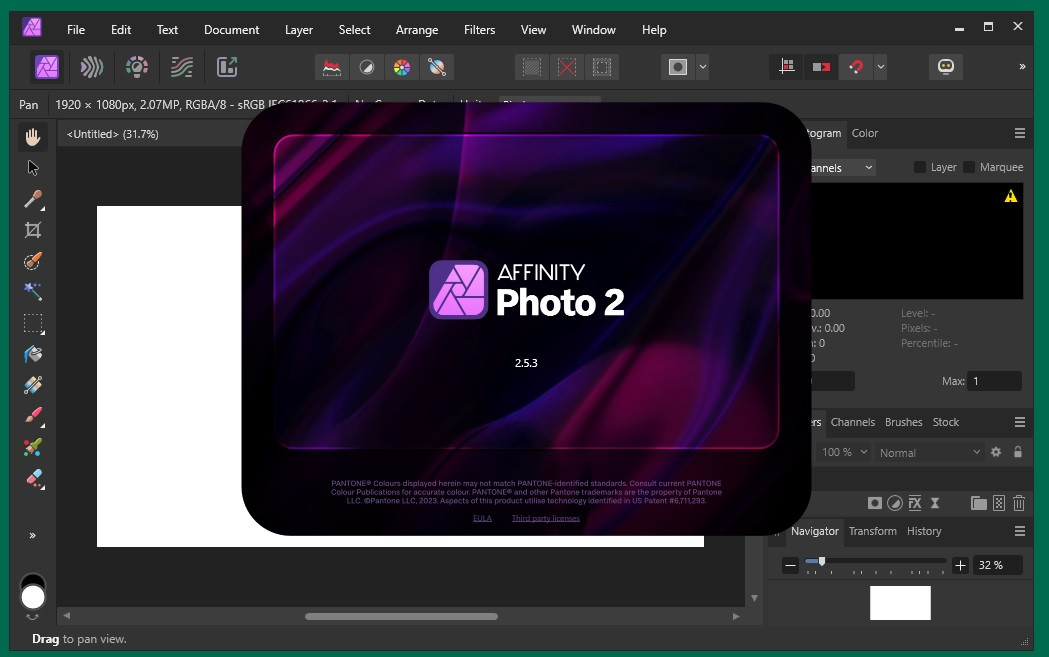This screenshot has height=657, width=1049.
Task: Switch to the Export persona
Action: tap(227, 67)
